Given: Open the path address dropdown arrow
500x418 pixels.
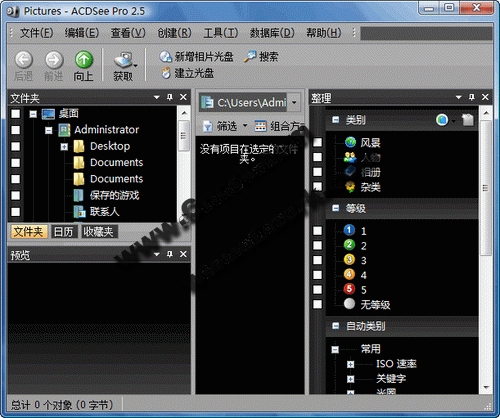Looking at the screenshot, I should coord(294,103).
